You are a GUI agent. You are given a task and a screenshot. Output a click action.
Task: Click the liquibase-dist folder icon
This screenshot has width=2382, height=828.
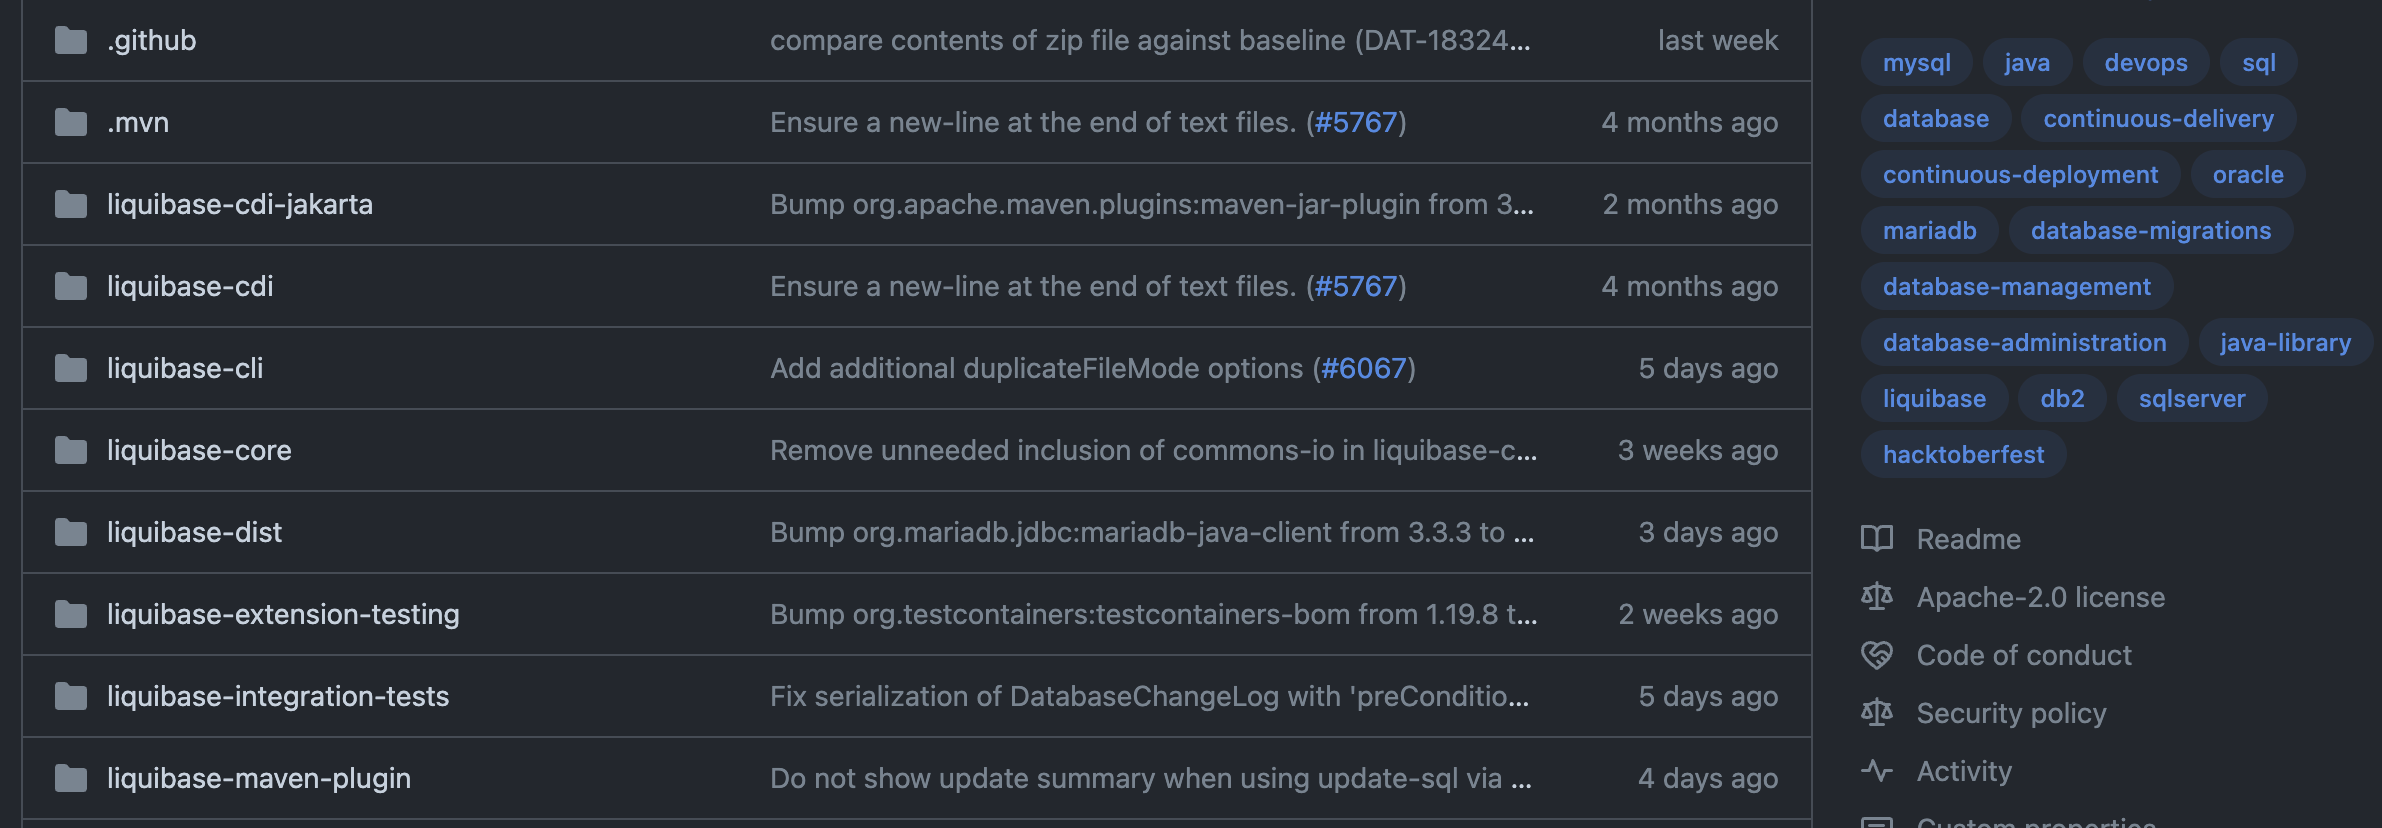pyautogui.click(x=71, y=533)
